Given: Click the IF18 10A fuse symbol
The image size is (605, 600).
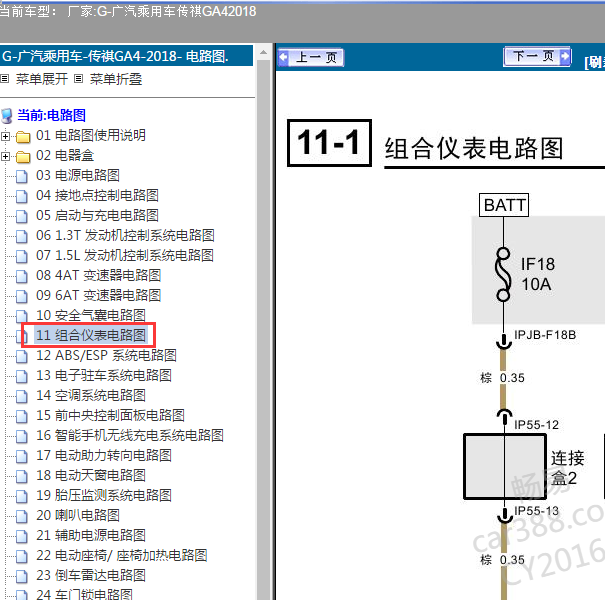Looking at the screenshot, I should tap(503, 274).
